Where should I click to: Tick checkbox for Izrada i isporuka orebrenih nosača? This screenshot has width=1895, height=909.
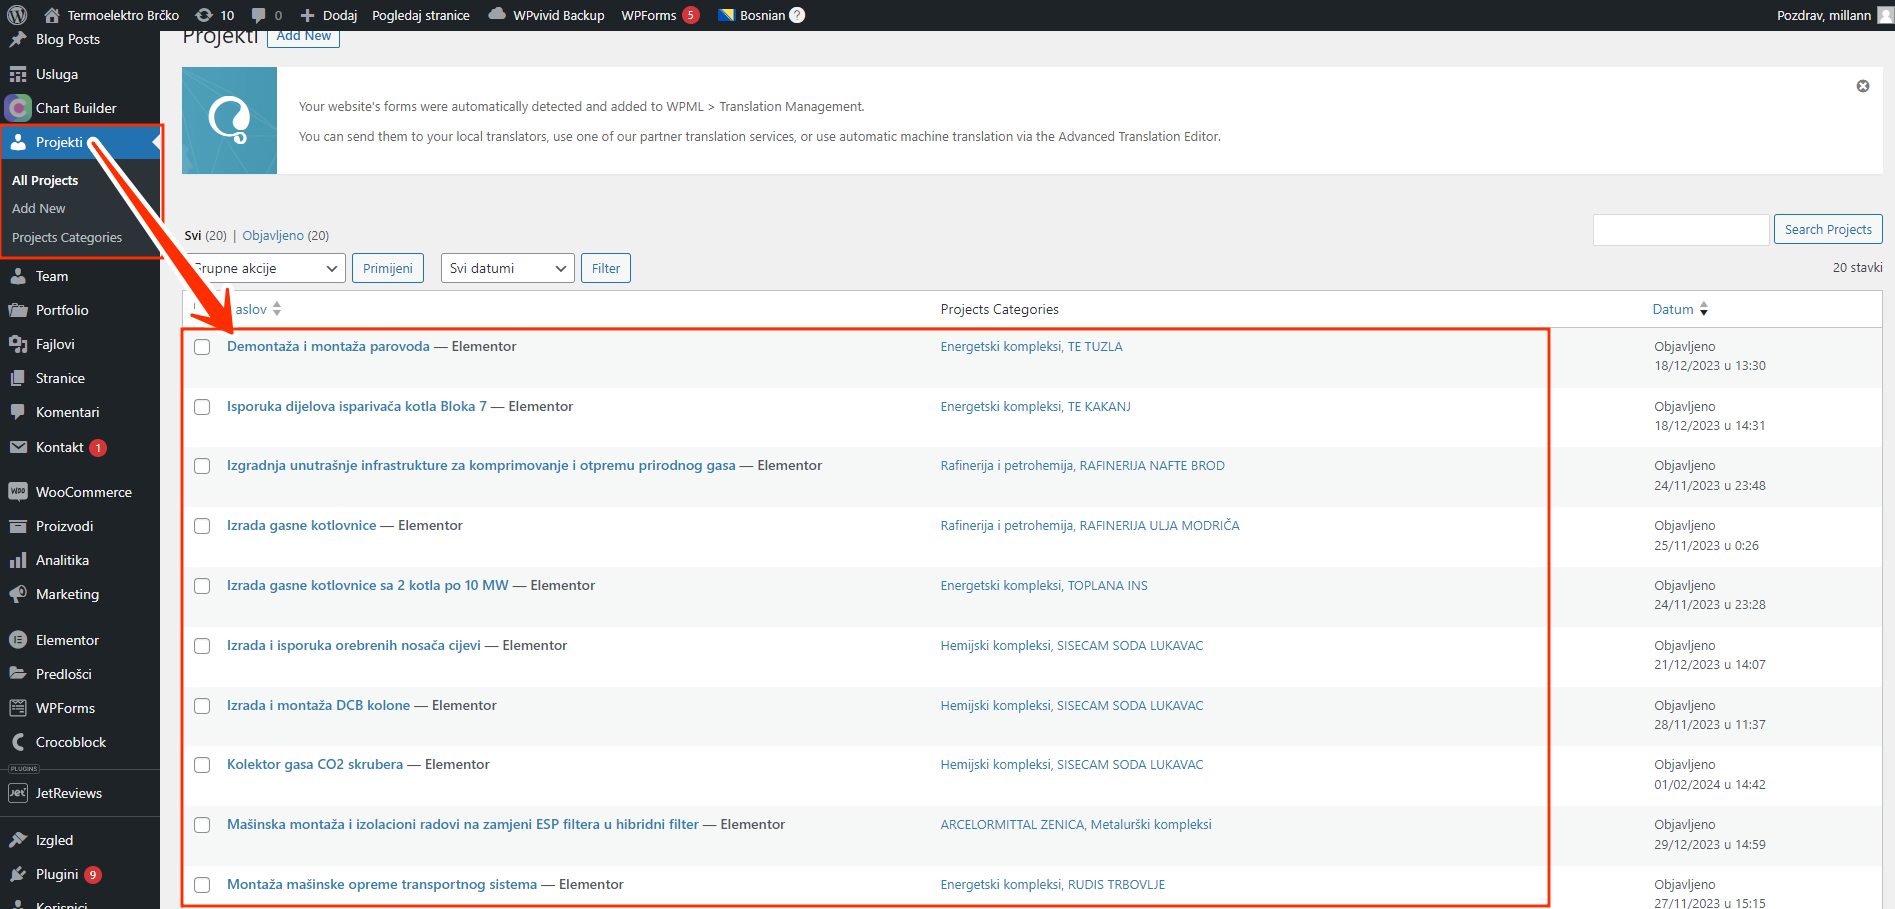pos(202,646)
